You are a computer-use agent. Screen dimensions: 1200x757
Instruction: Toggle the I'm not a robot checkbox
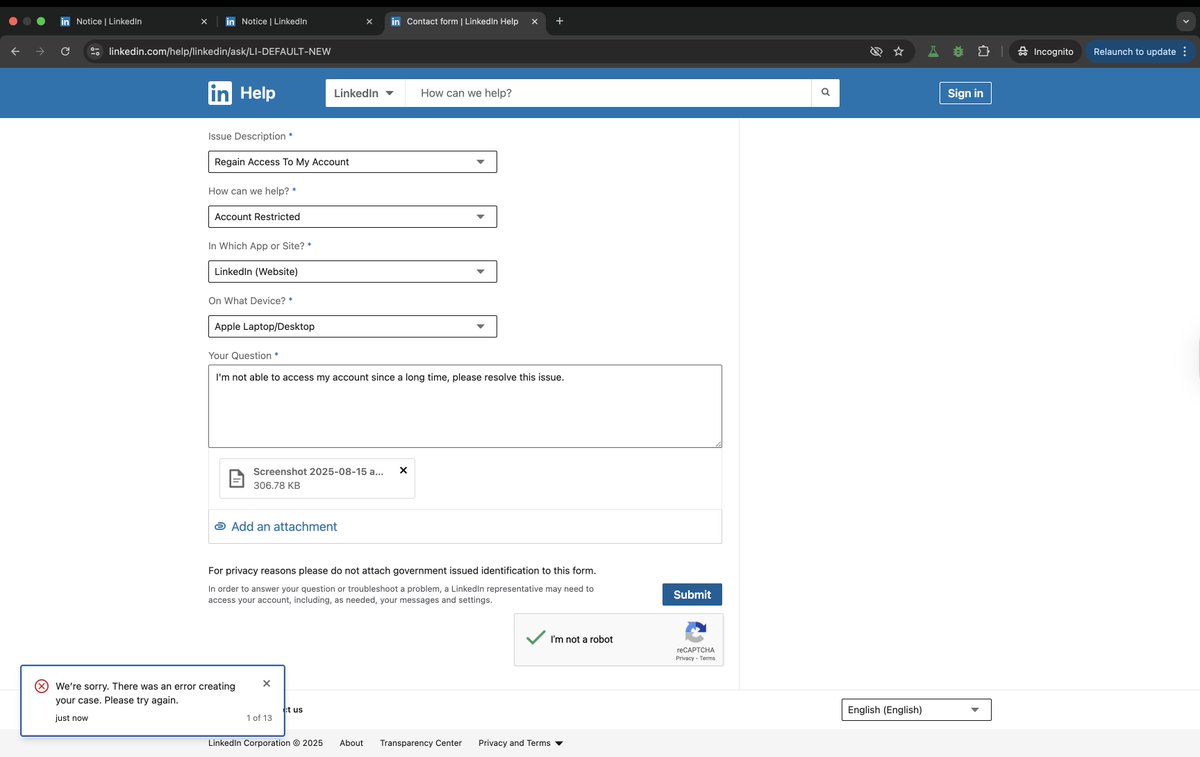click(536, 638)
